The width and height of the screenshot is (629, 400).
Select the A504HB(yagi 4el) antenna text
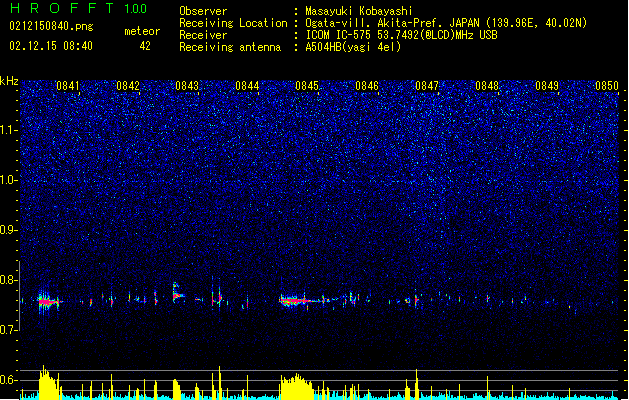tap(353, 47)
